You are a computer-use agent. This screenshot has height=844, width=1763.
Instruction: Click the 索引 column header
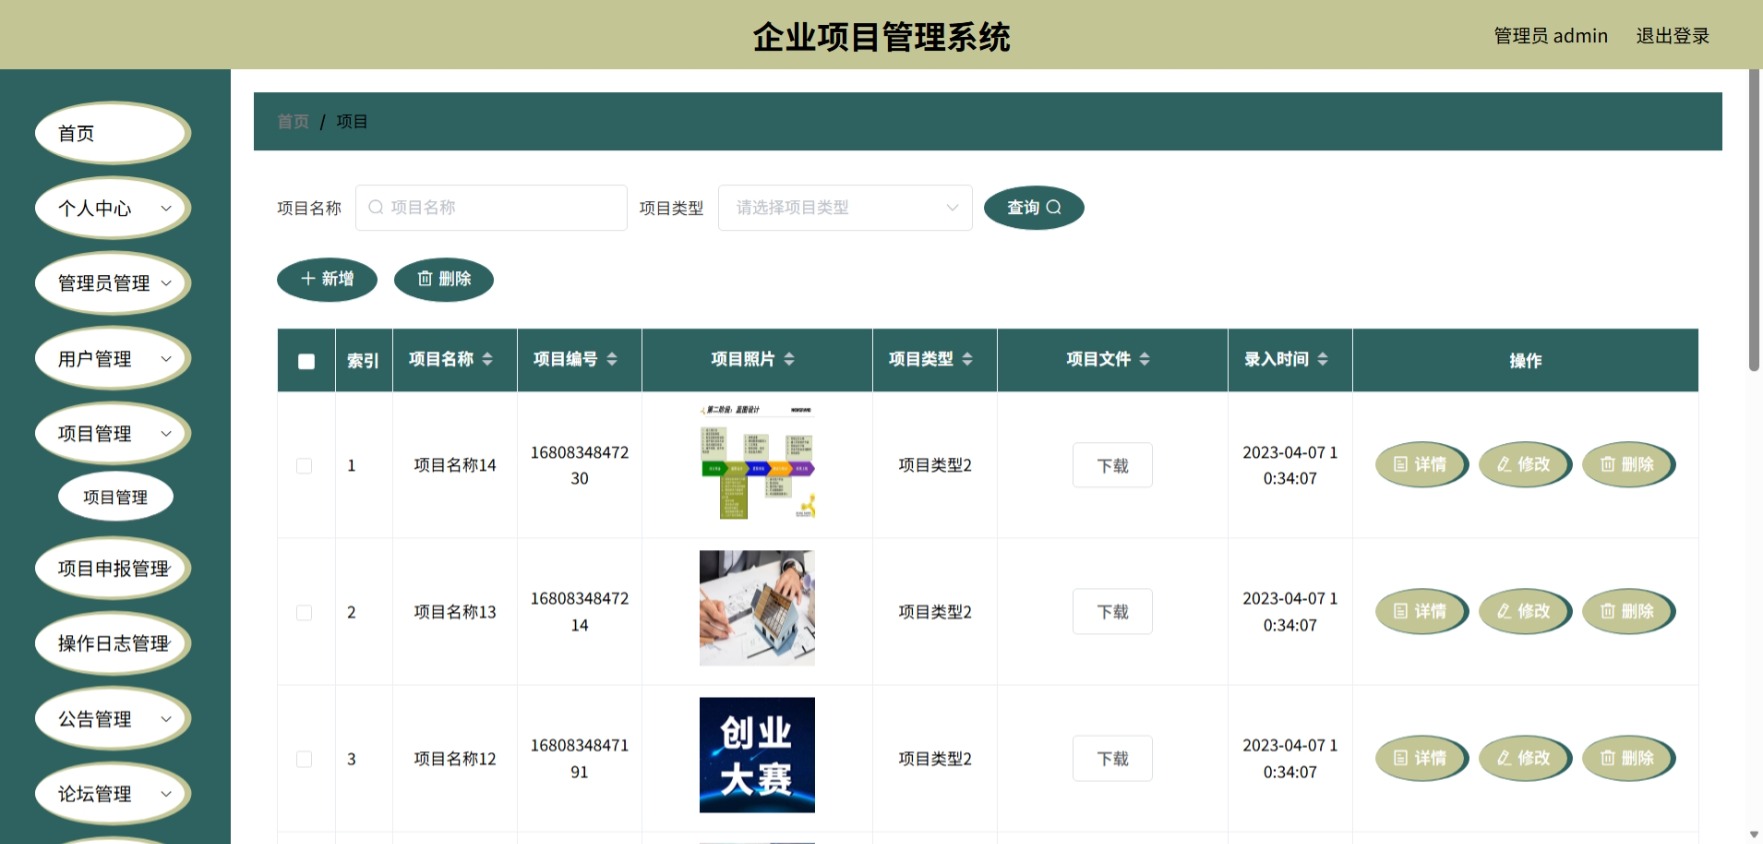(363, 361)
